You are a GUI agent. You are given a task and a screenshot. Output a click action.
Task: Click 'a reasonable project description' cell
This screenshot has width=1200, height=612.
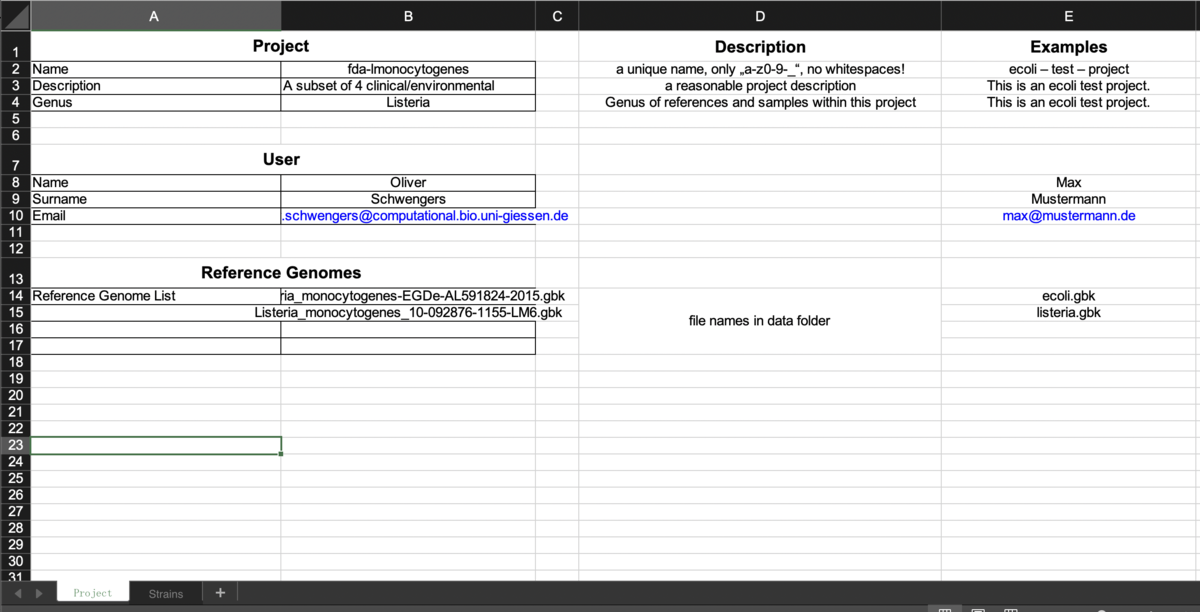760,86
